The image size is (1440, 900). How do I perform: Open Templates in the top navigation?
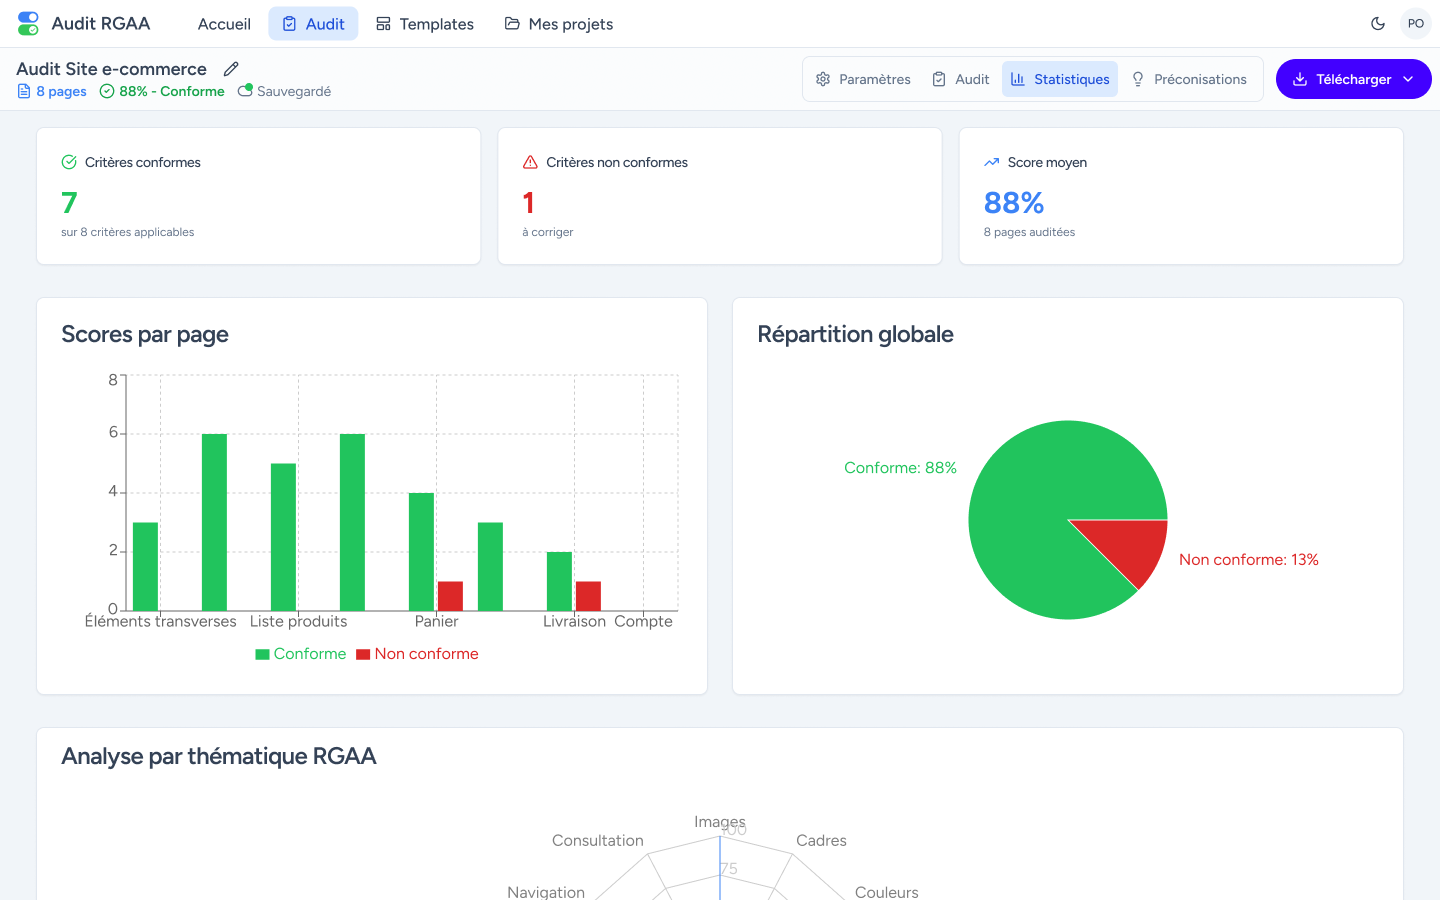pyautogui.click(x=425, y=24)
